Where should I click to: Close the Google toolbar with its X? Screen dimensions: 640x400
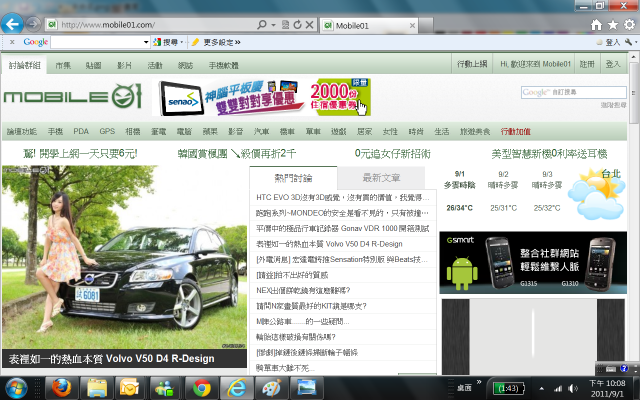pos(12,42)
